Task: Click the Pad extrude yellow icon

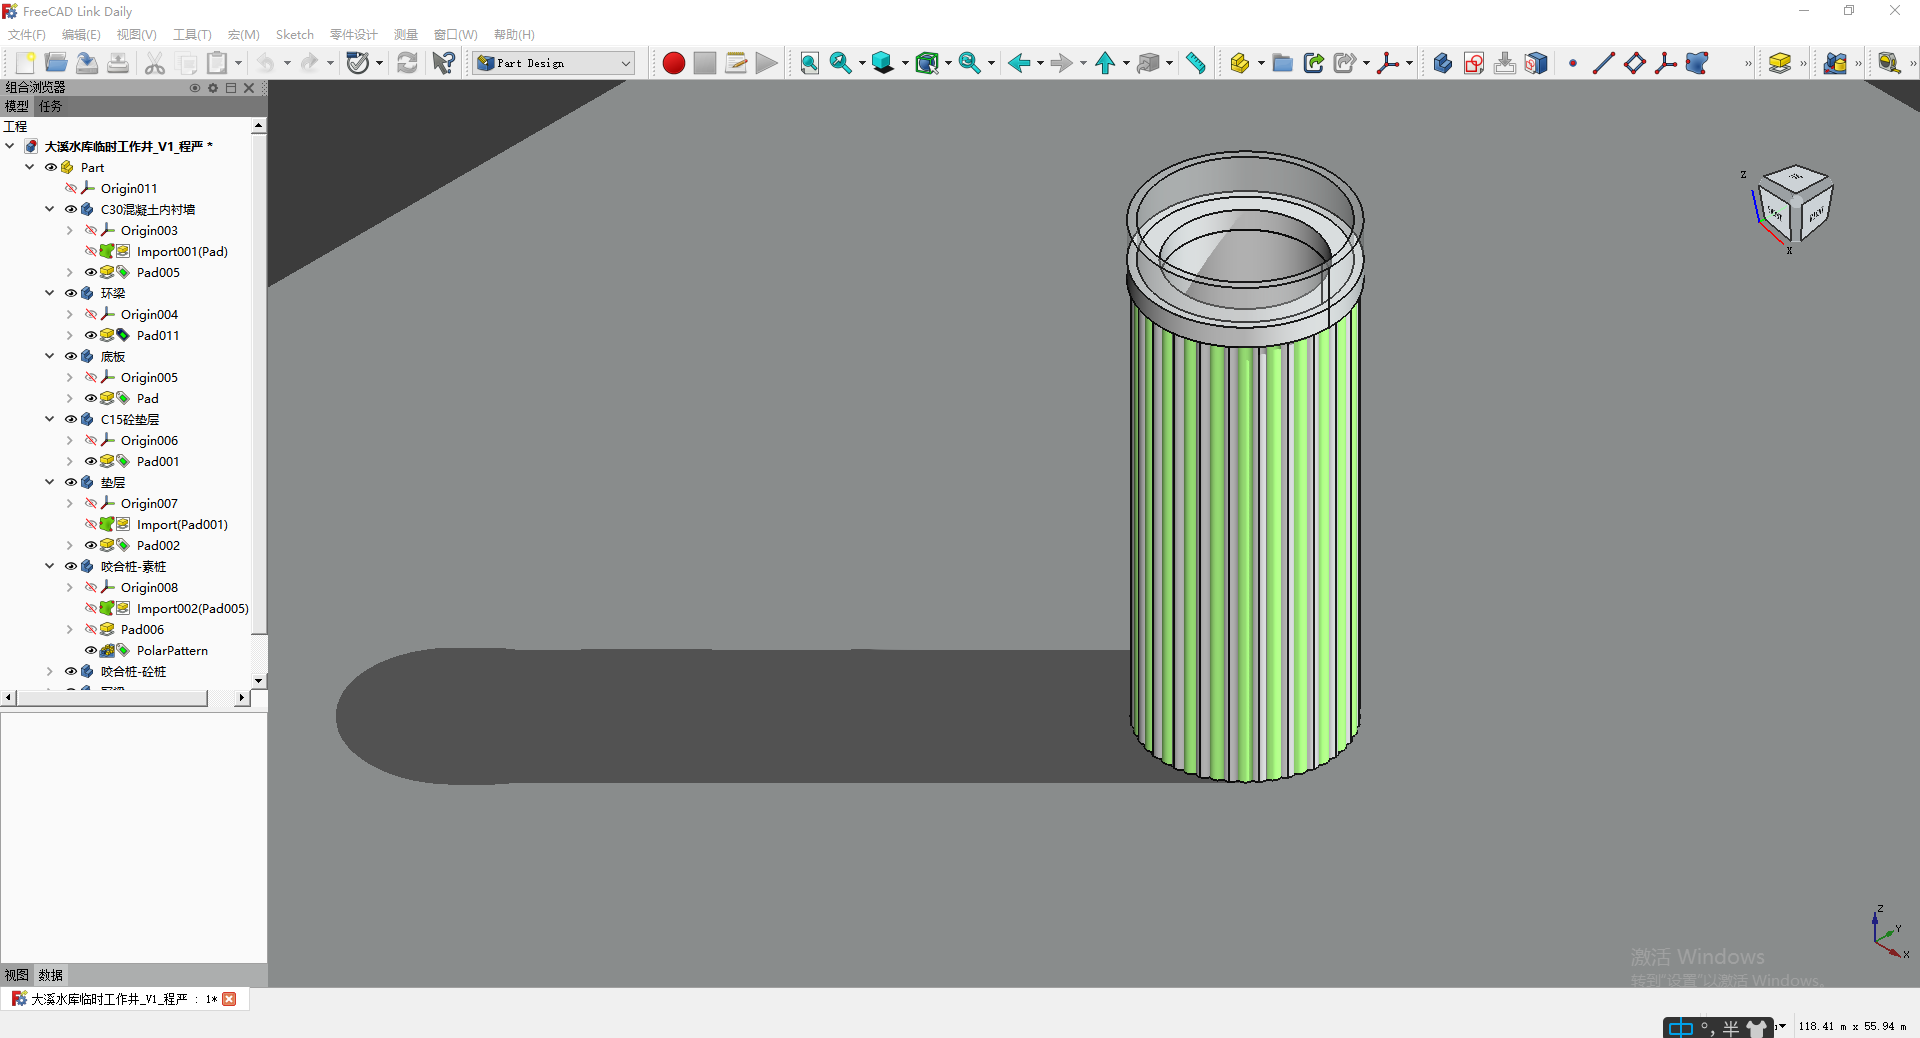Action: (1780, 63)
